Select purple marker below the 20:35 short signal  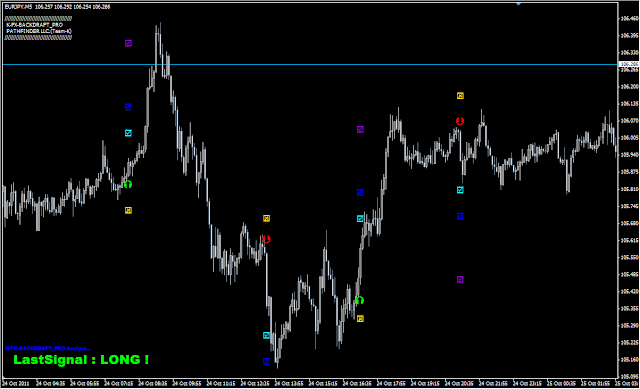(460, 279)
